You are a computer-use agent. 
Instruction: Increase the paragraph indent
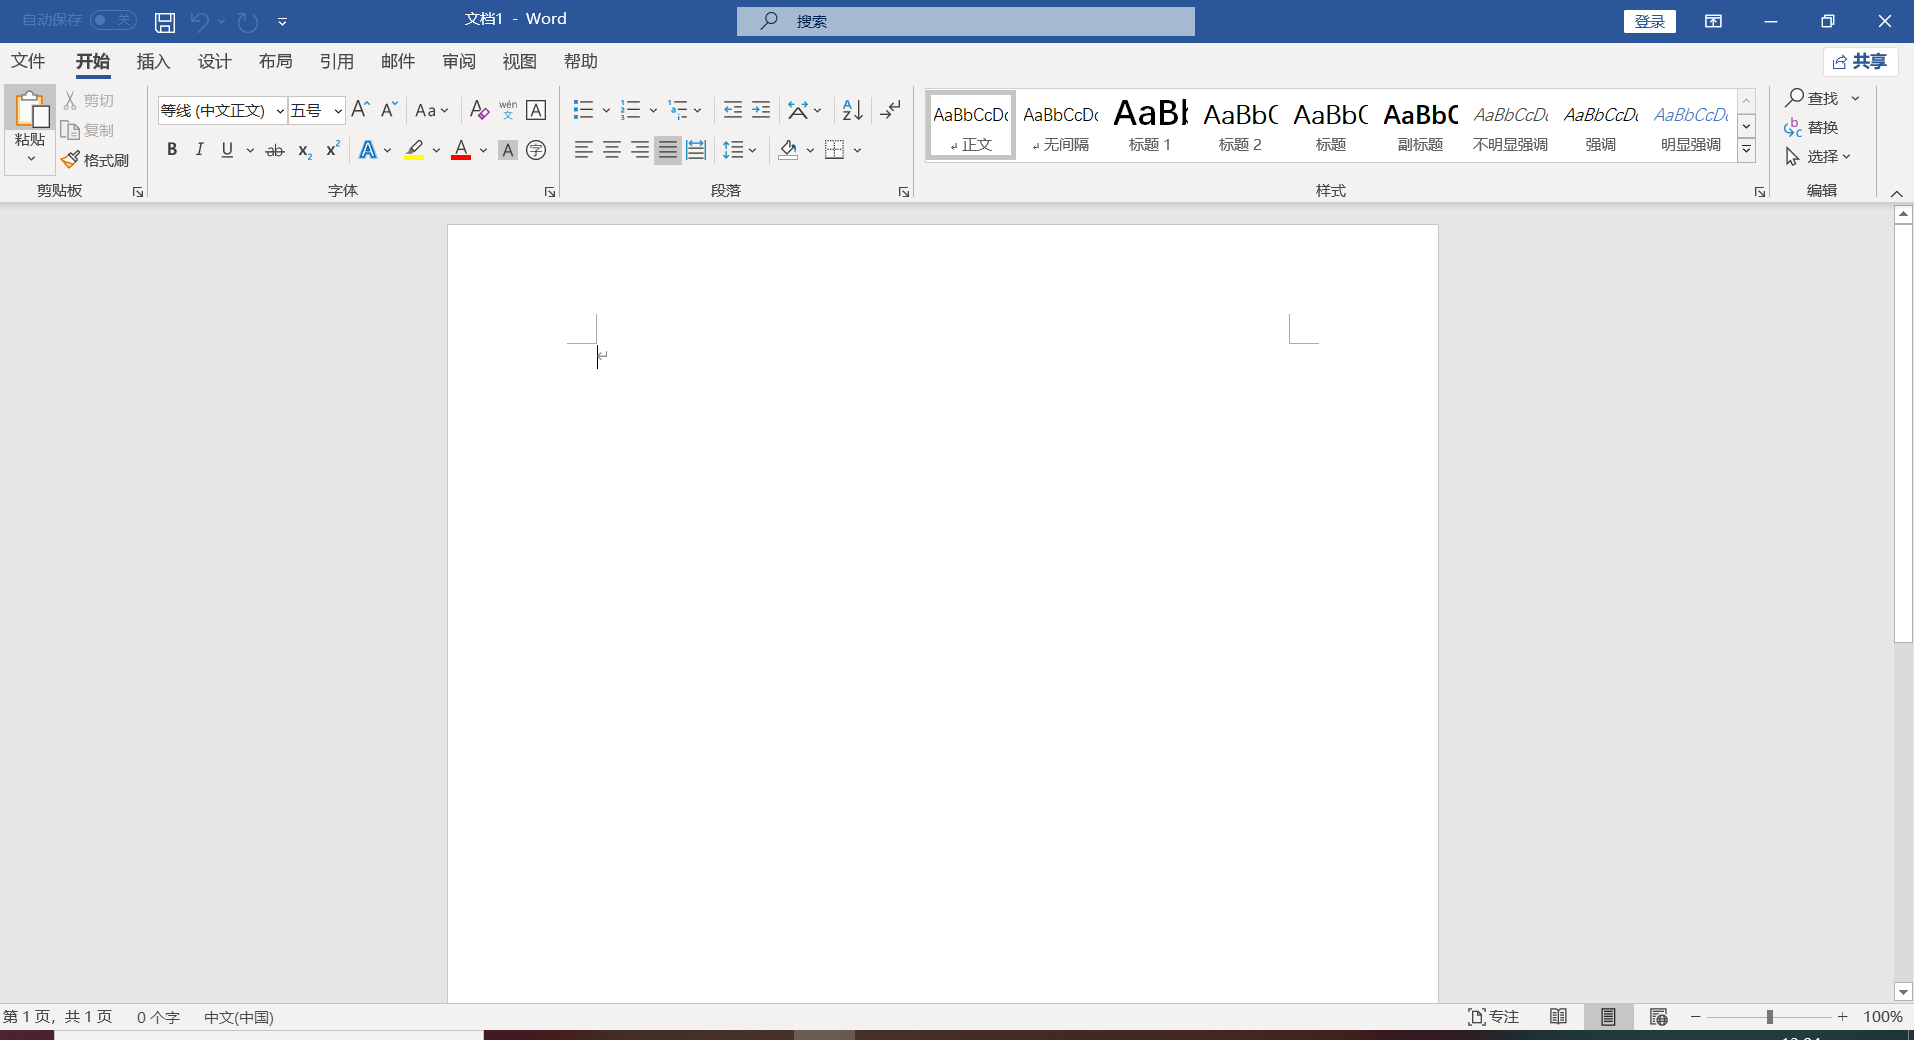tap(761, 110)
